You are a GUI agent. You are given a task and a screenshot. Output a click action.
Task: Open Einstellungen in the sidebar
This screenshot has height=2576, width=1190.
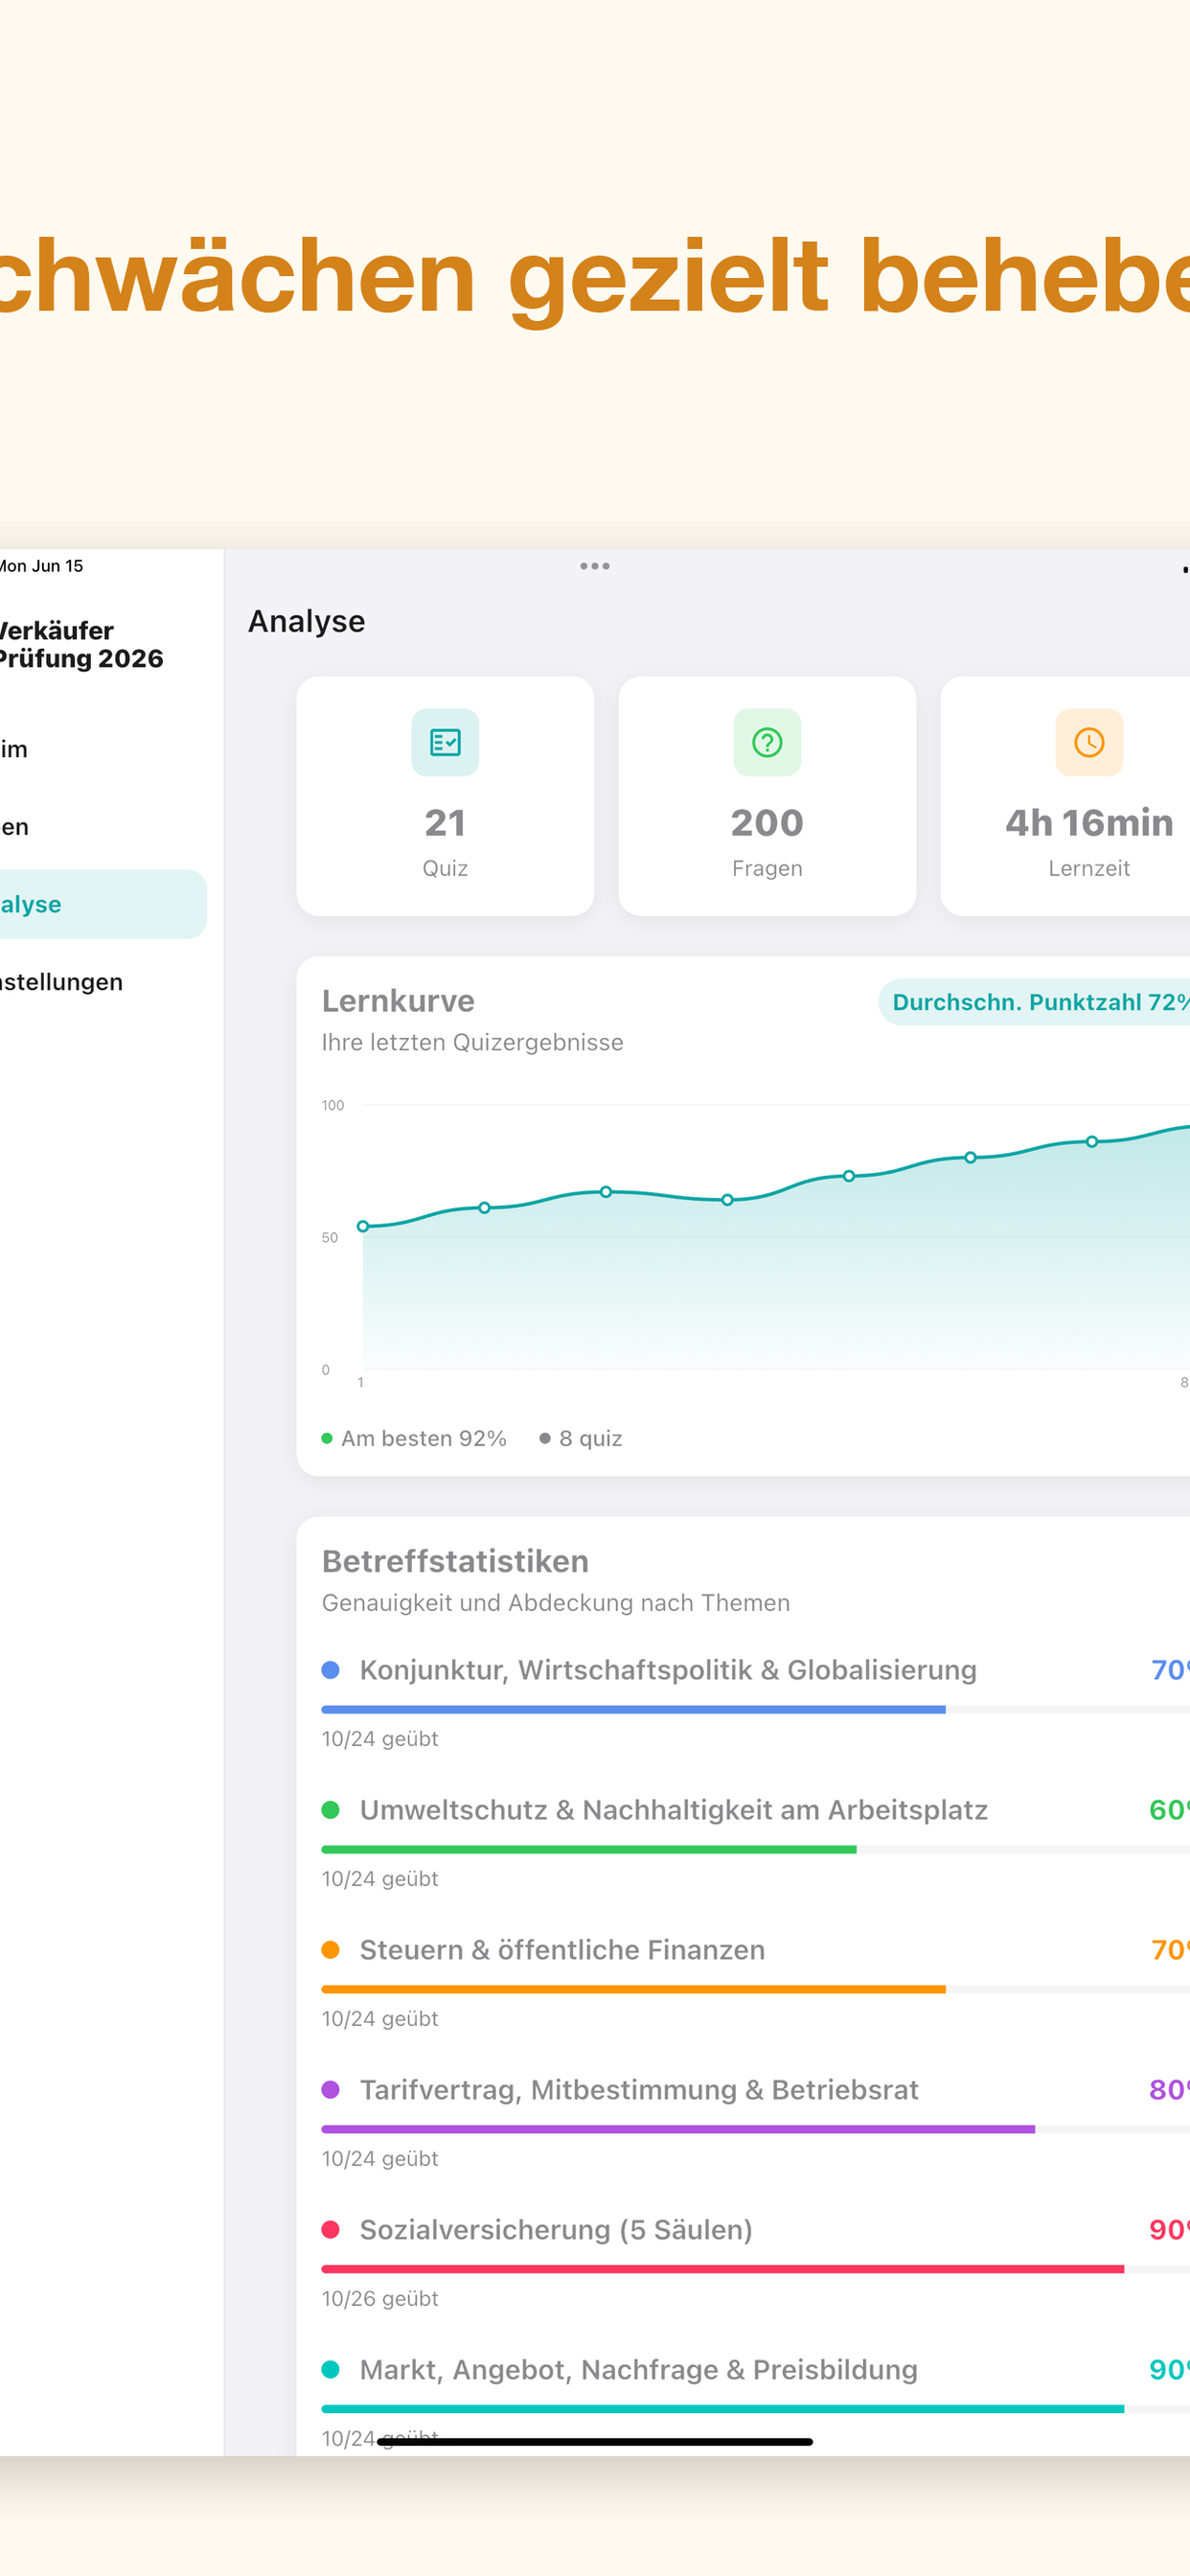click(x=62, y=982)
